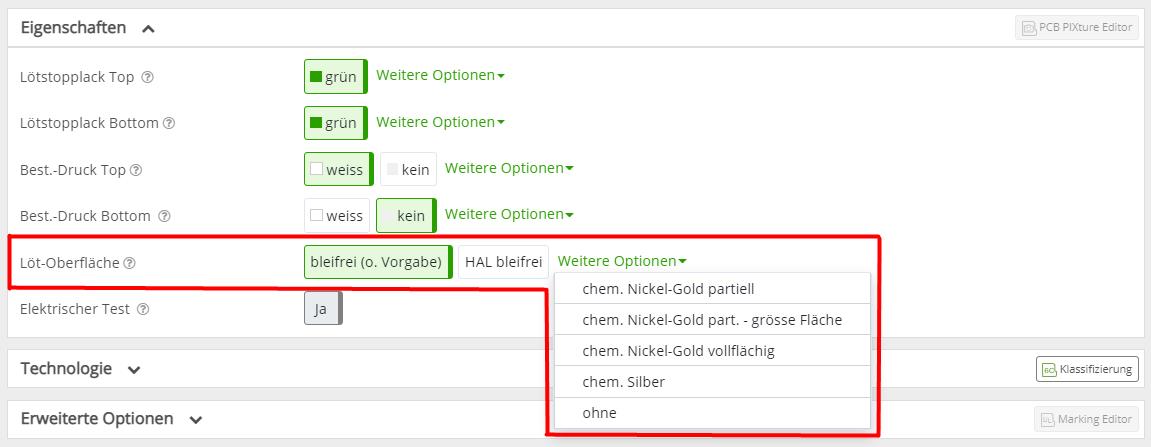
Task: Open Weitere Optionen for Lötstopplack Top
Action: coord(440,75)
